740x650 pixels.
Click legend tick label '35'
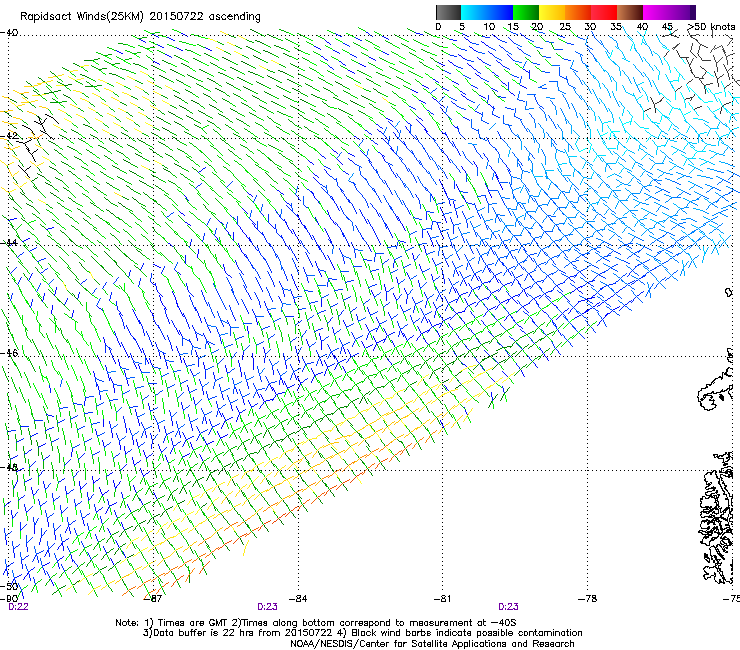tap(616, 27)
